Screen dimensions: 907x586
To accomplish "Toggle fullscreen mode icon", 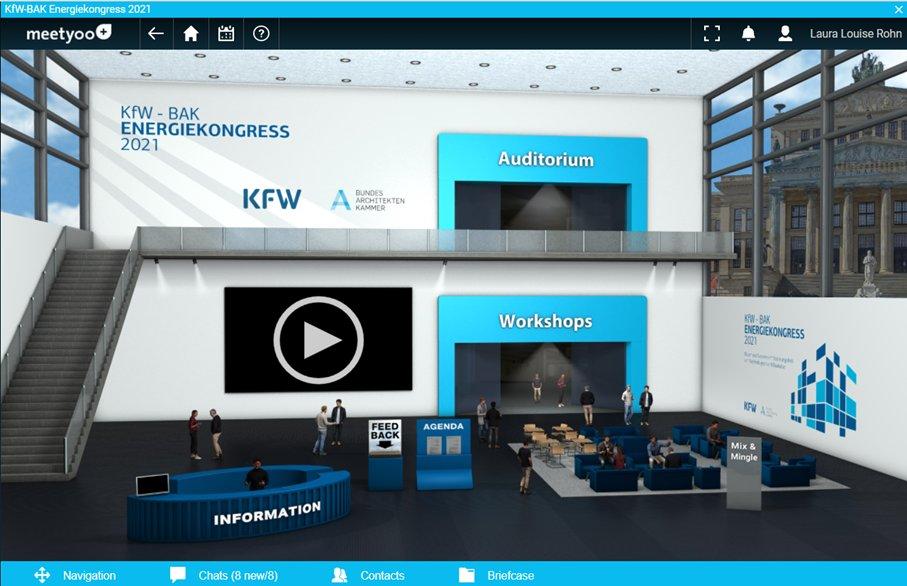I will coord(712,34).
